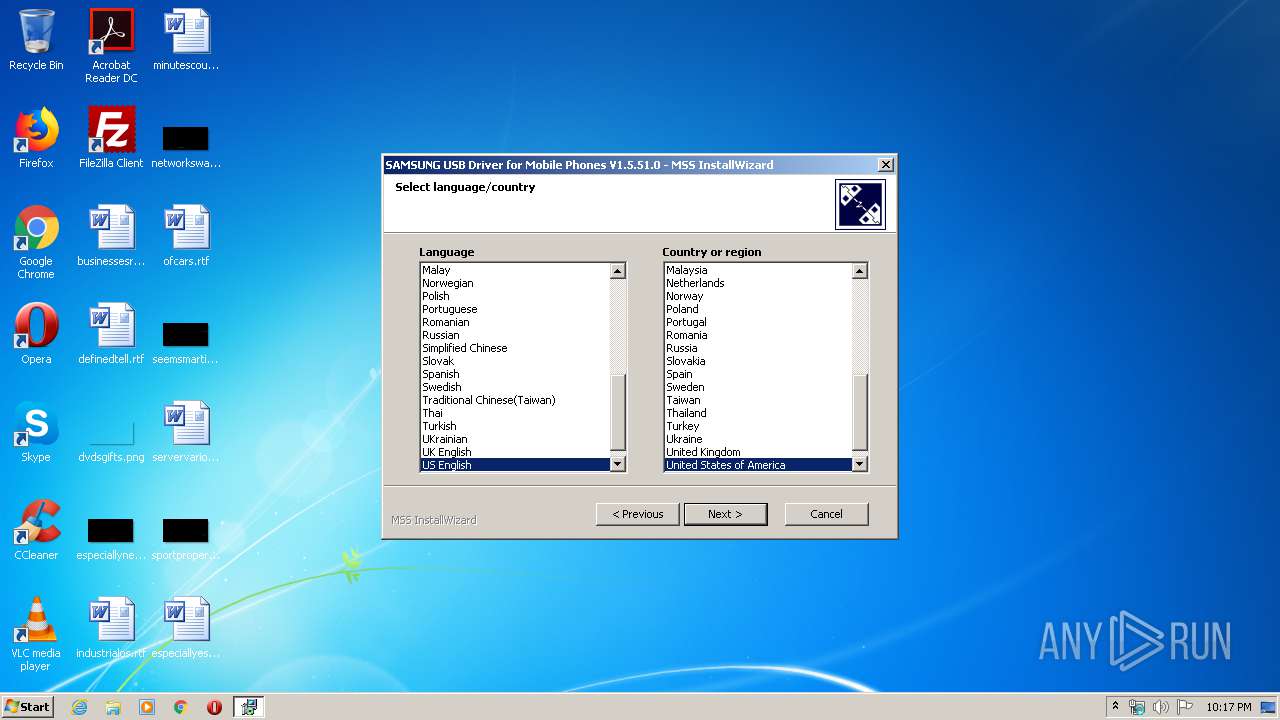Select Thailand in Country list

tap(758, 413)
